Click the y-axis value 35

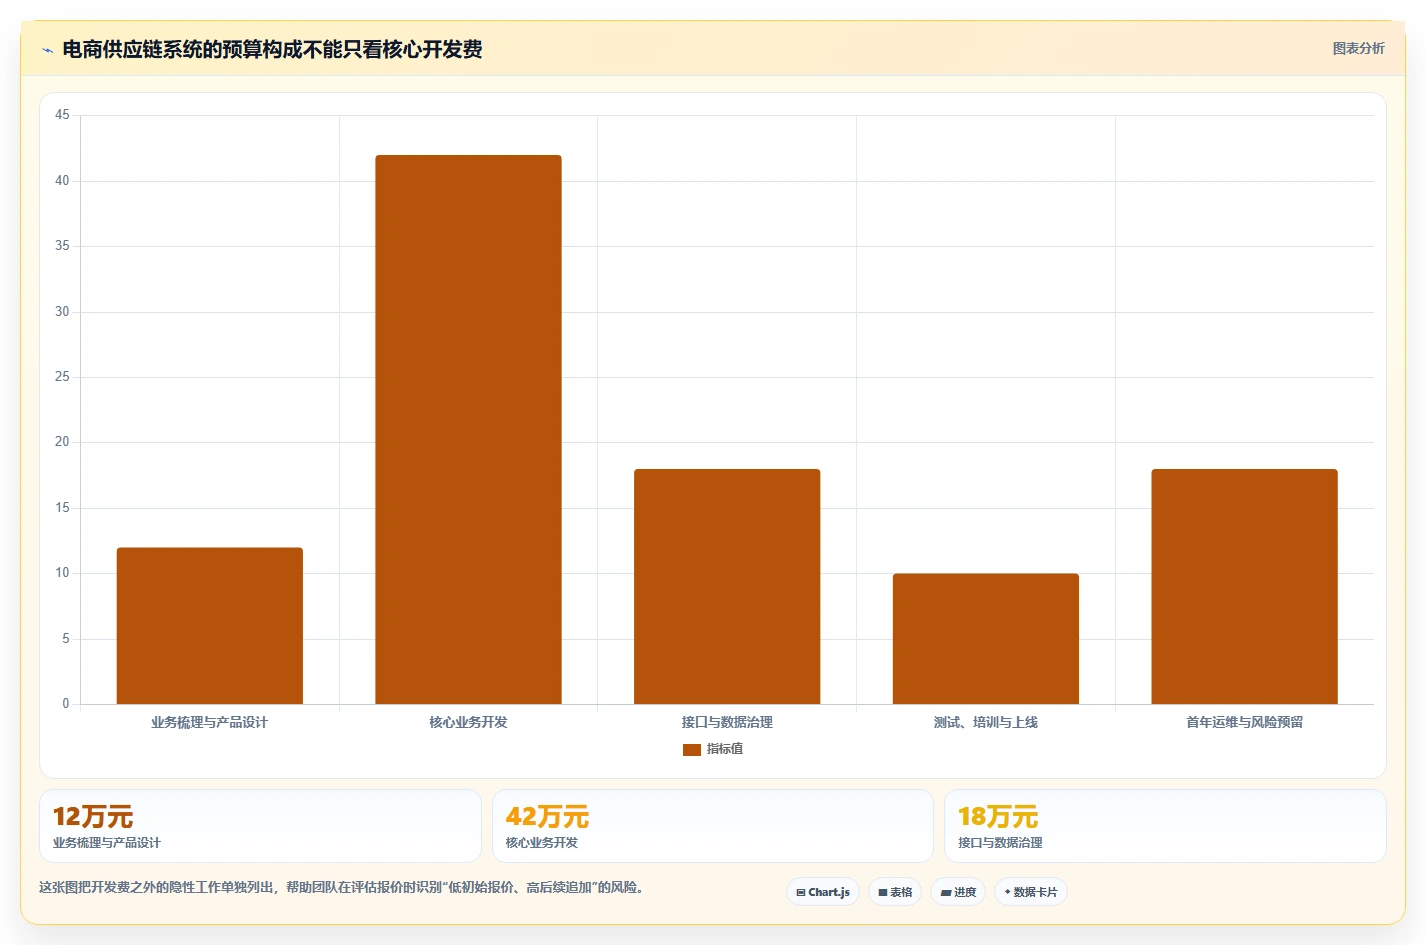62,246
